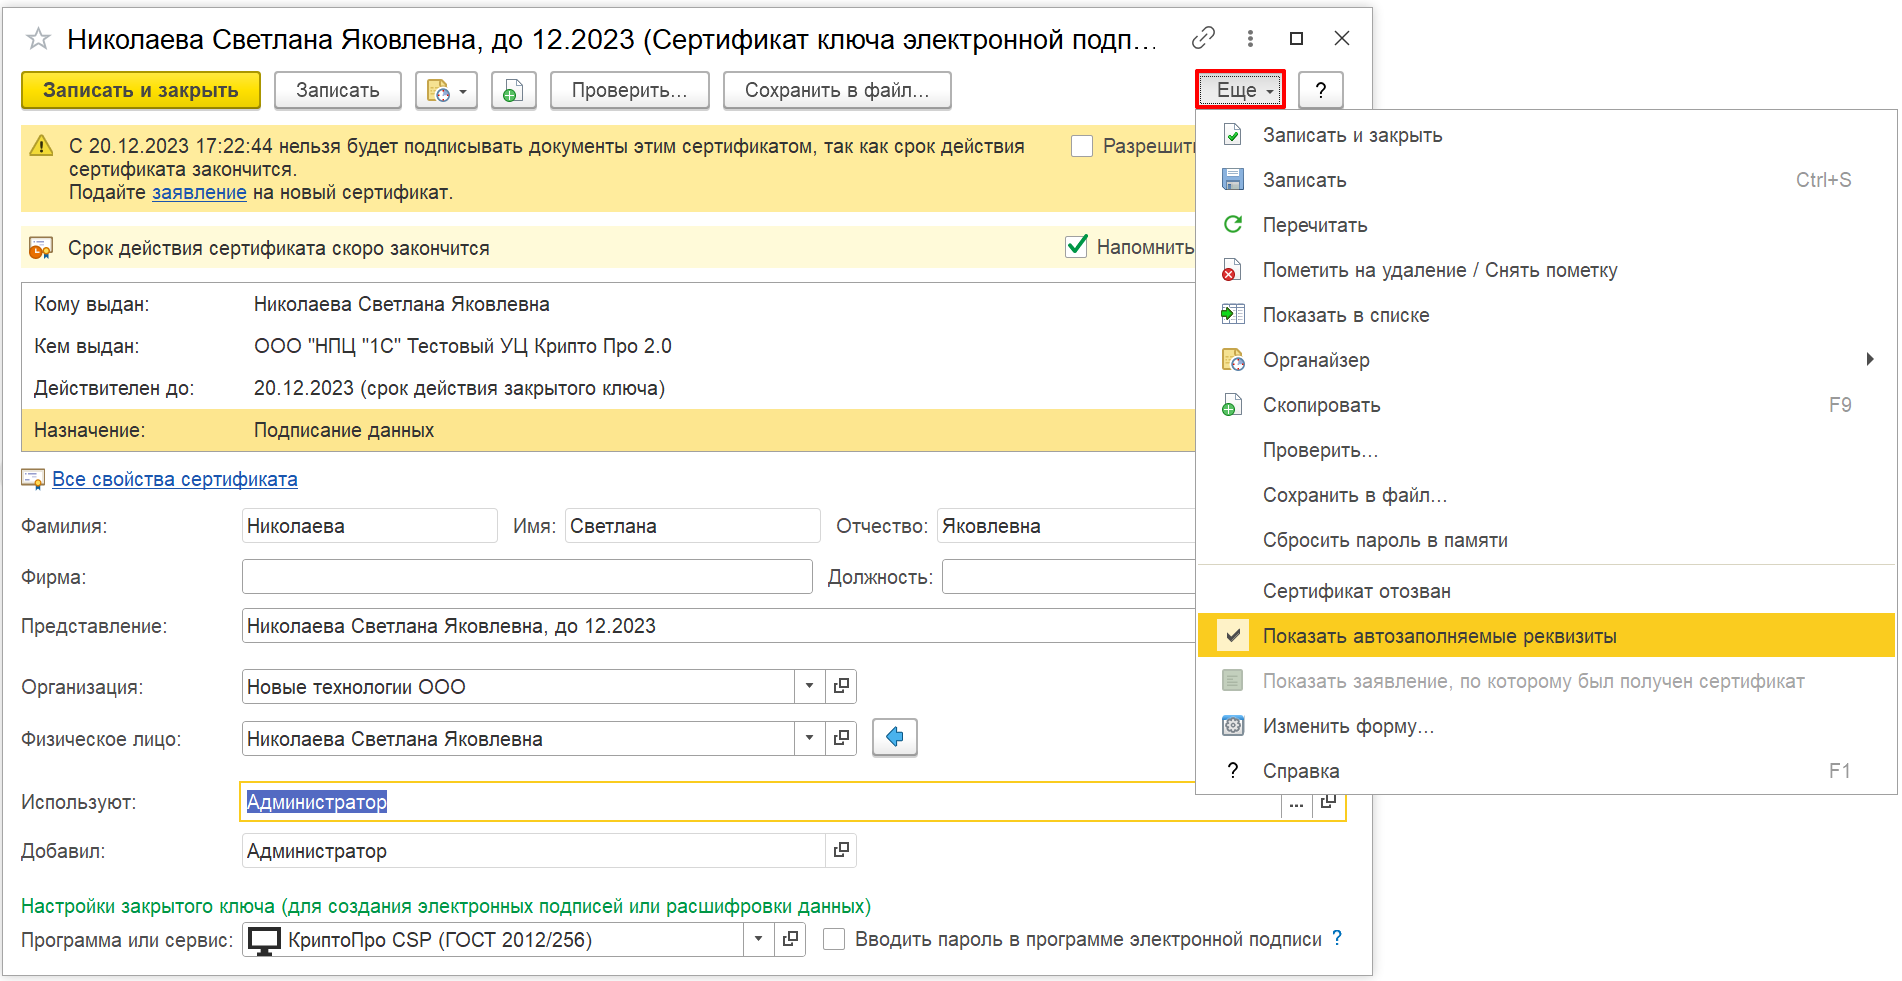Click the Должность input field

point(1069,577)
